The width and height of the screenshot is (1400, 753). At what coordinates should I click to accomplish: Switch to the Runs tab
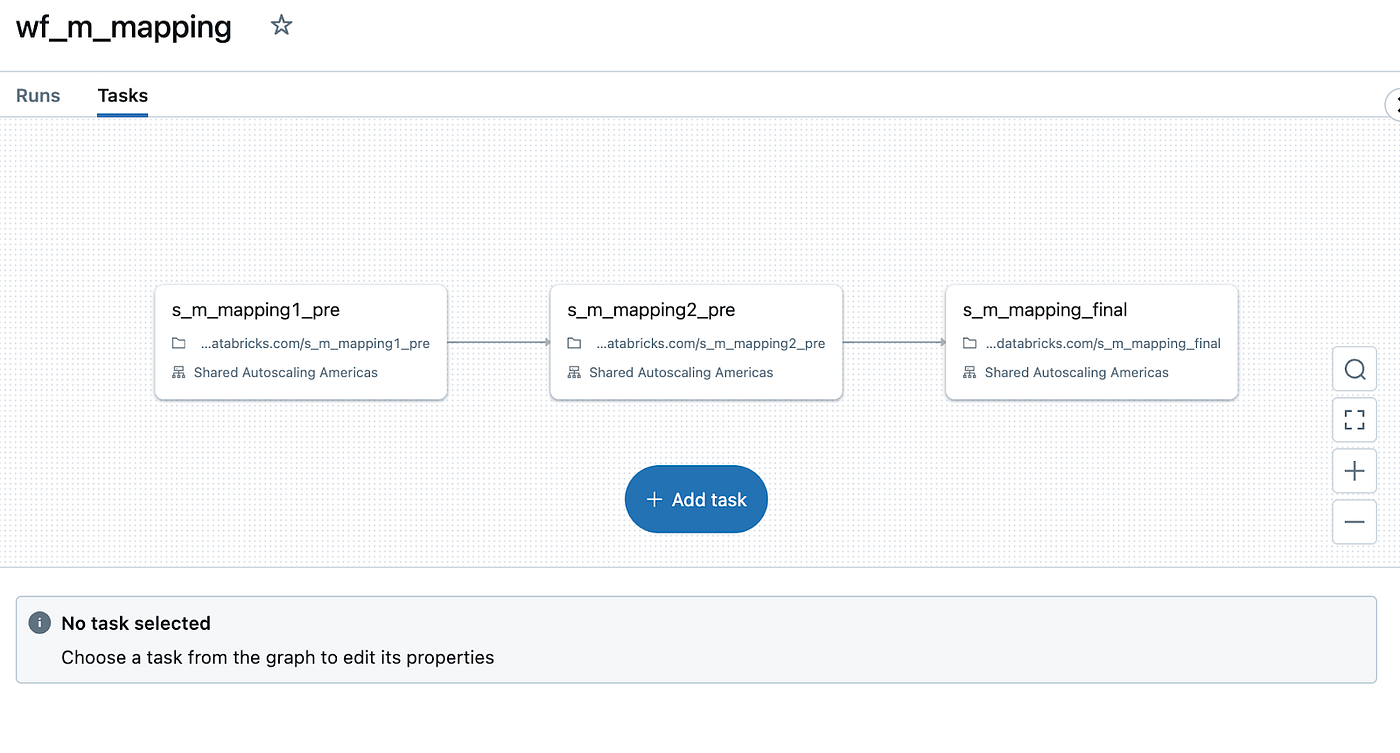pos(38,96)
